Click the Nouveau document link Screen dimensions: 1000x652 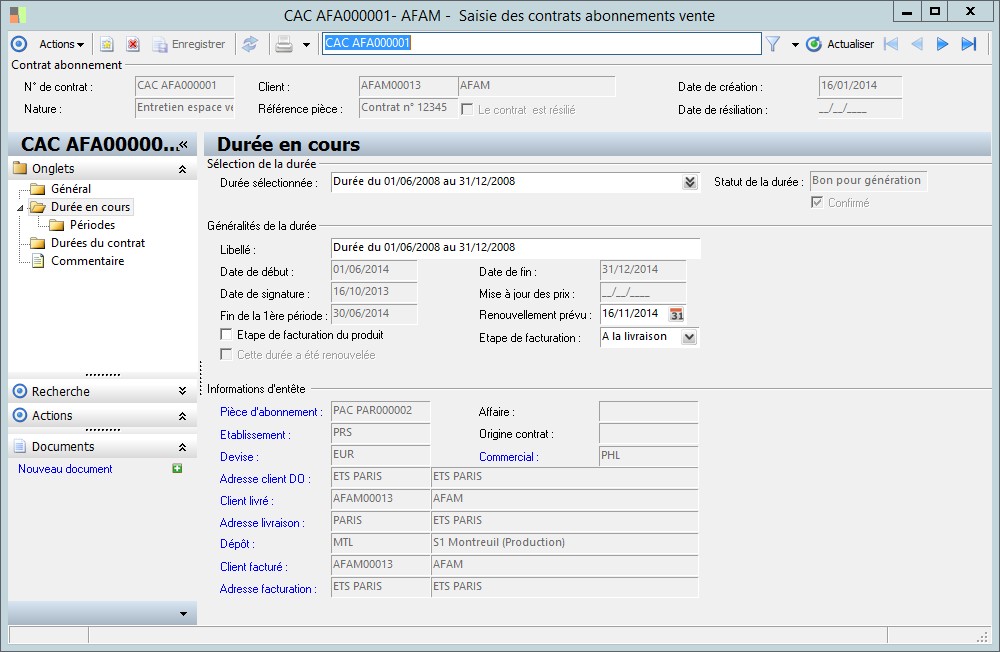point(65,469)
